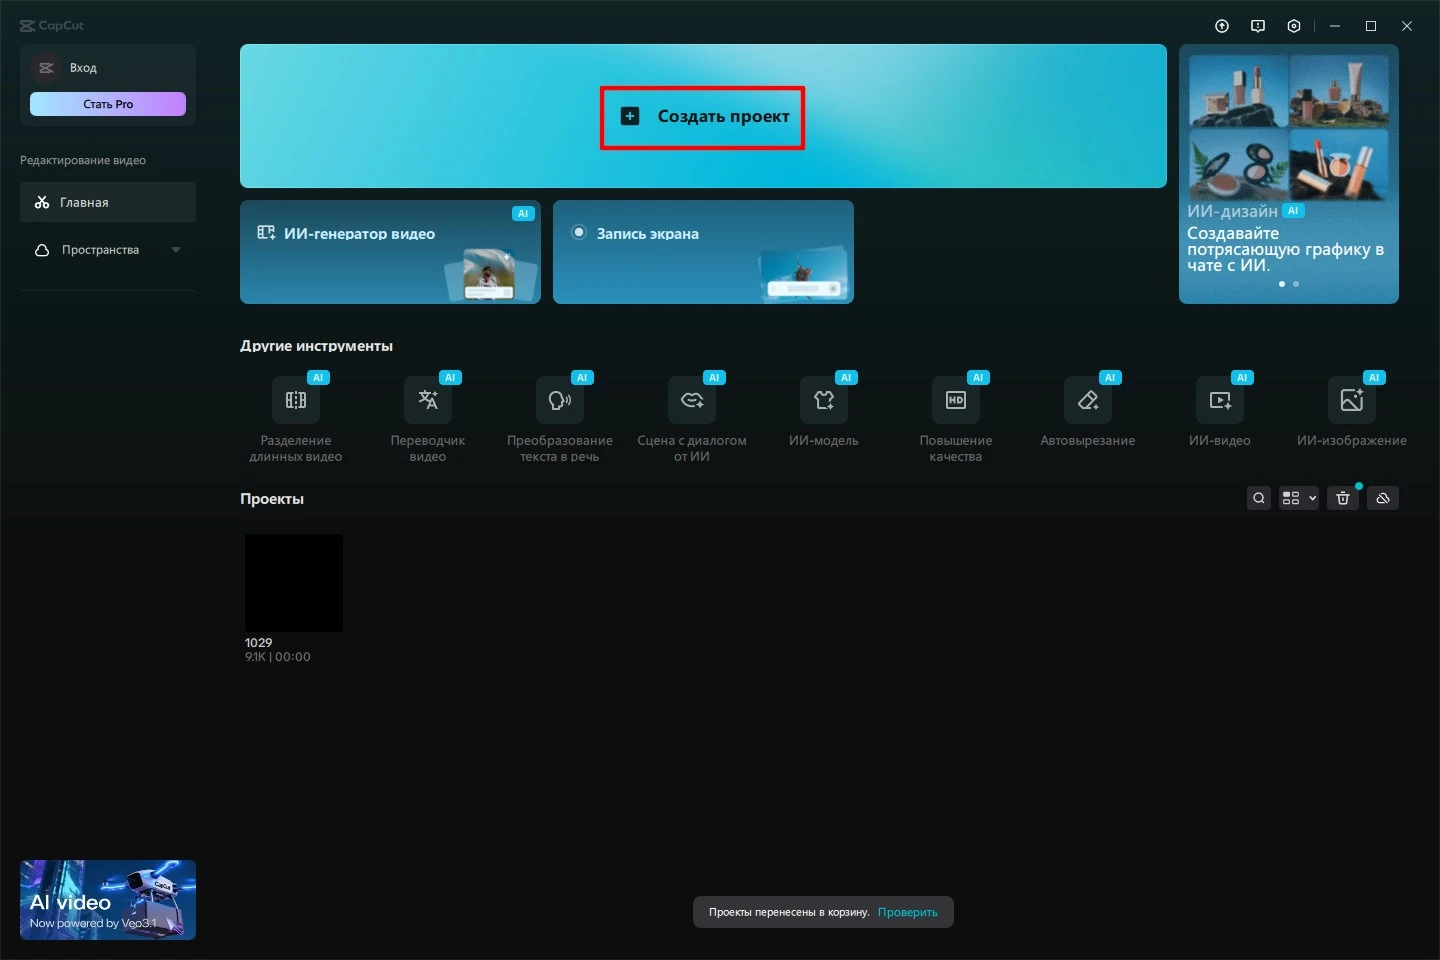Start Запись экрана screen recording

point(703,252)
